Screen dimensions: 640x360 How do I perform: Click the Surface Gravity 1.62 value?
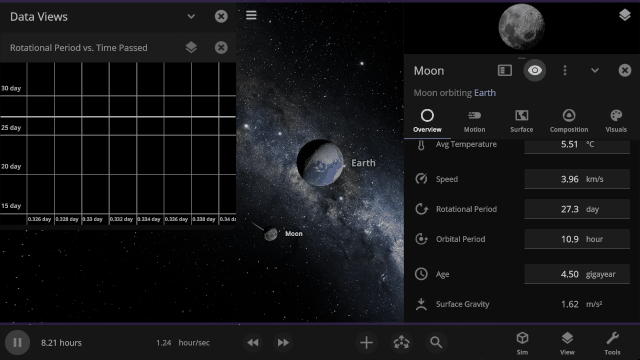[569, 304]
